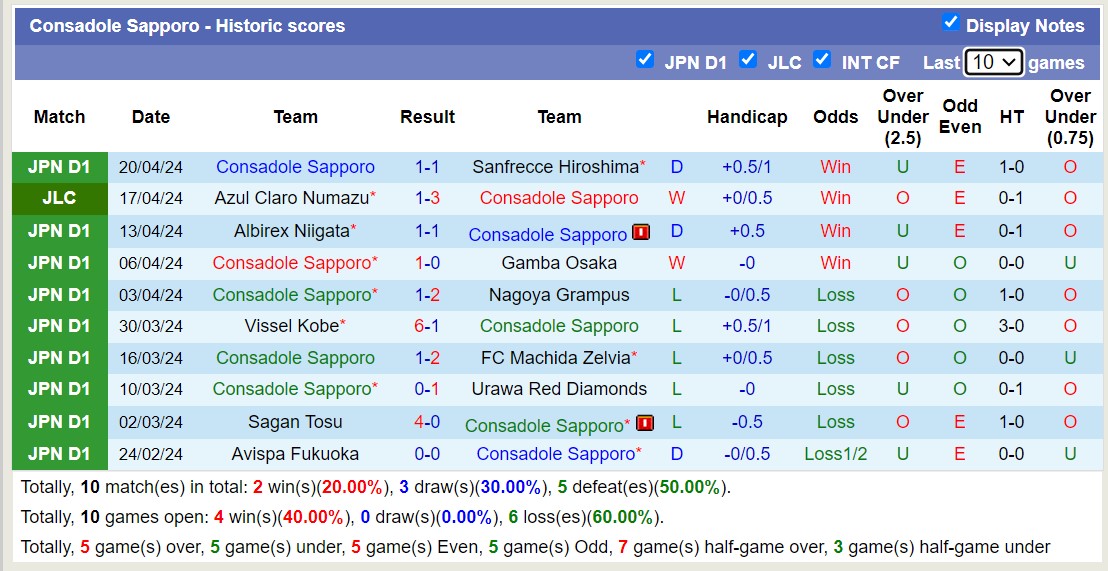Click red card icon in Sagan Tosu row
The width and height of the screenshot is (1108, 571).
(645, 423)
